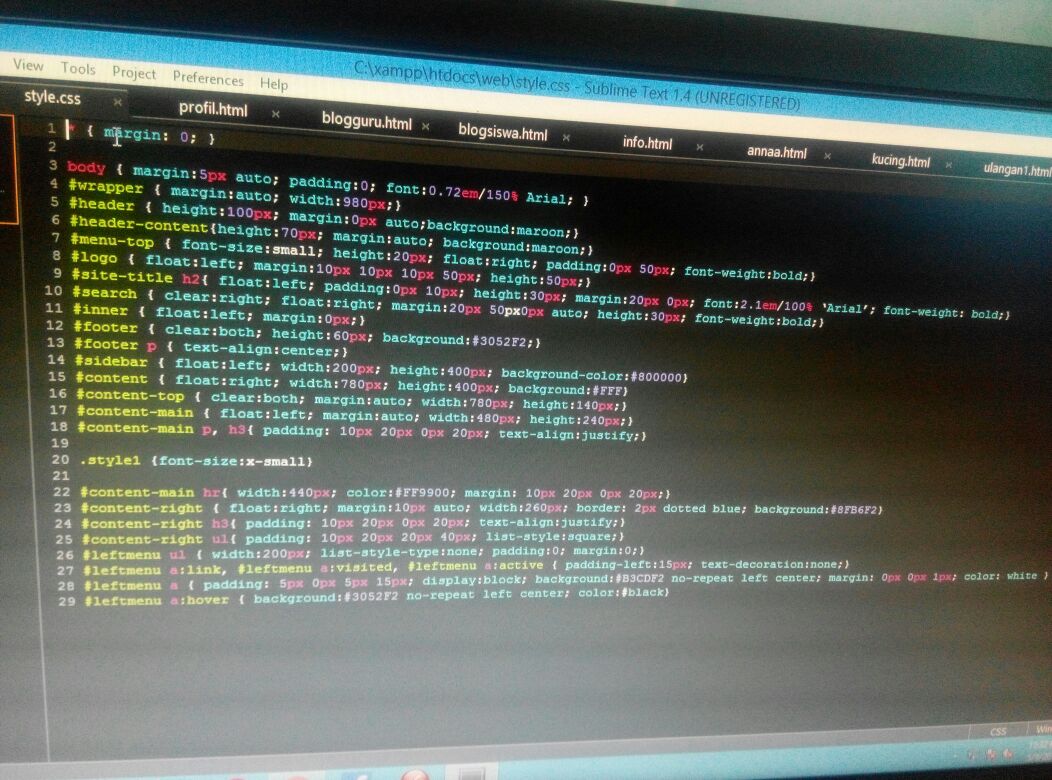The image size is (1052, 780).
Task: Click '#header' selector on line 5
Action: (102, 205)
